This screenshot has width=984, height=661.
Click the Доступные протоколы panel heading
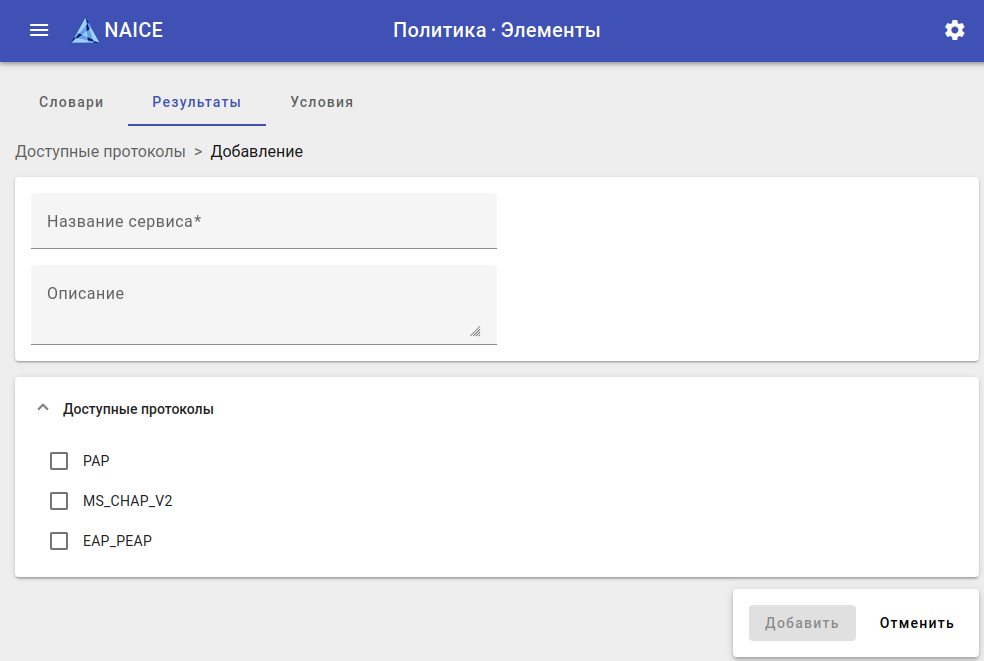138,409
